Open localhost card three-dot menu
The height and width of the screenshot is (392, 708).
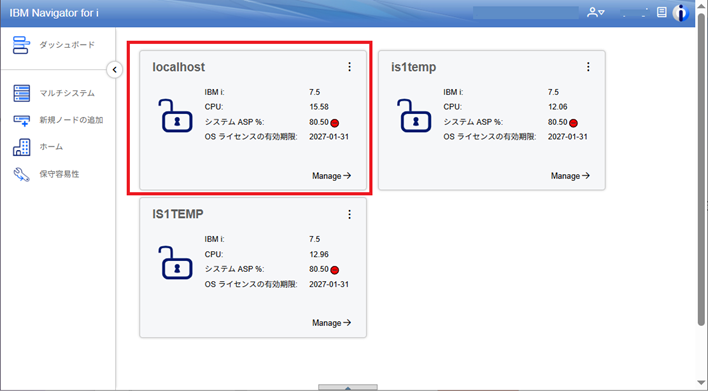pos(349,67)
